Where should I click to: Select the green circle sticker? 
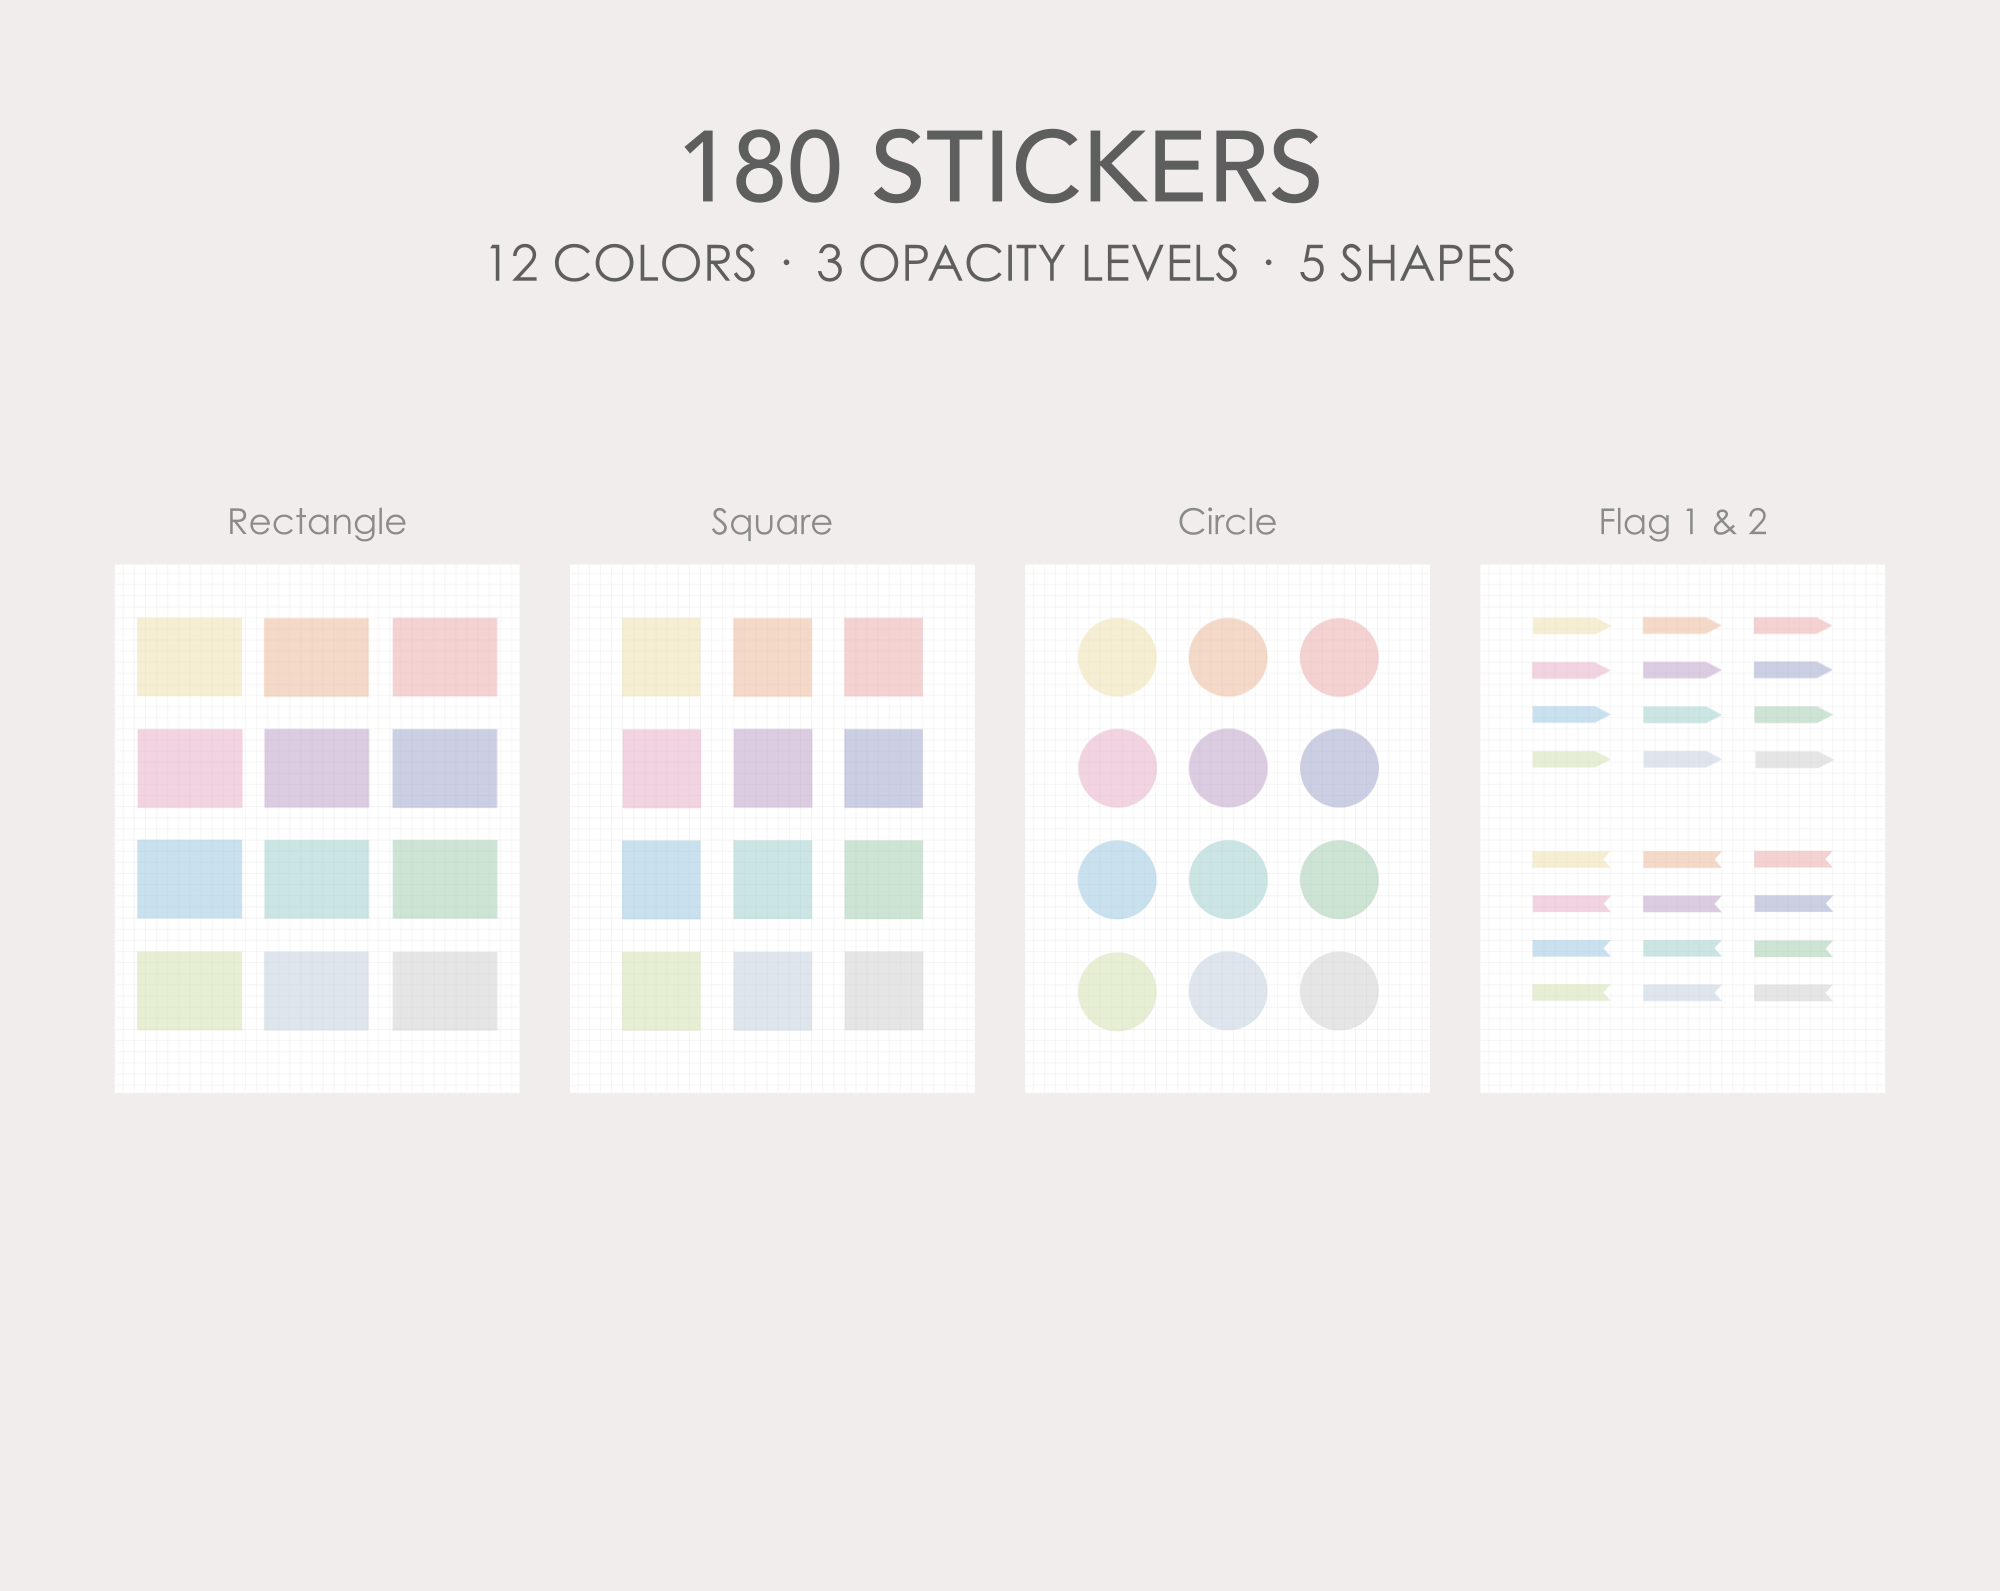click(1339, 880)
